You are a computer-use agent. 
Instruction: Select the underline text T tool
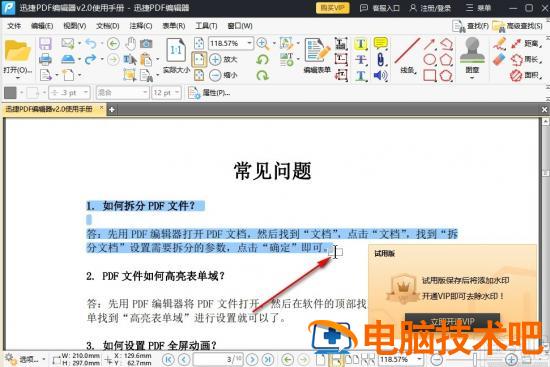[x=361, y=75]
